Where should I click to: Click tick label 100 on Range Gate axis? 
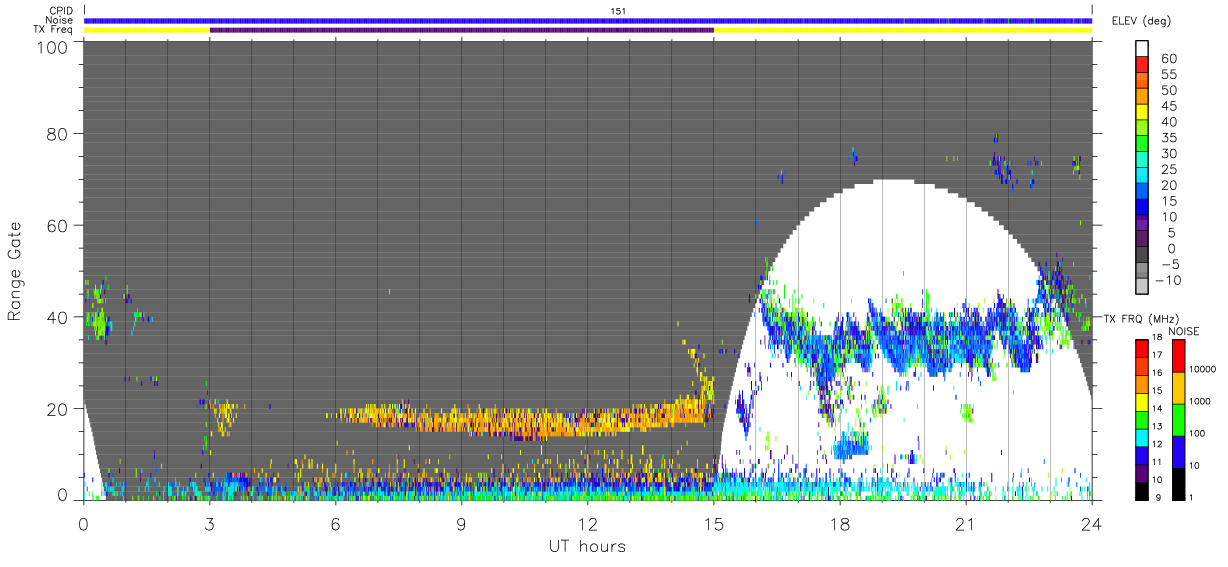(53, 47)
